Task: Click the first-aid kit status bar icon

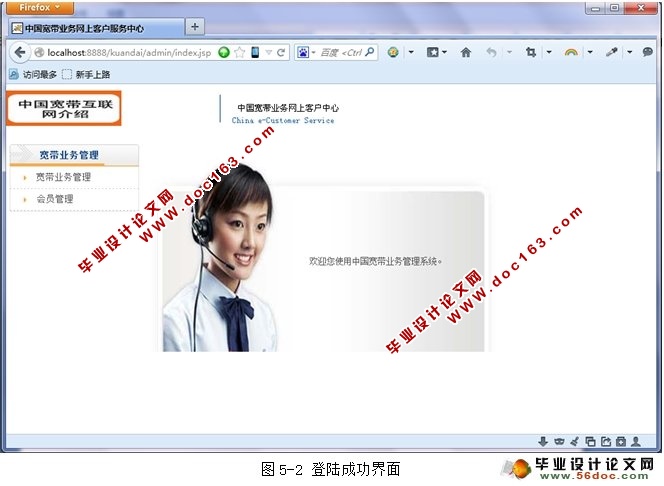Action: (x=621, y=442)
